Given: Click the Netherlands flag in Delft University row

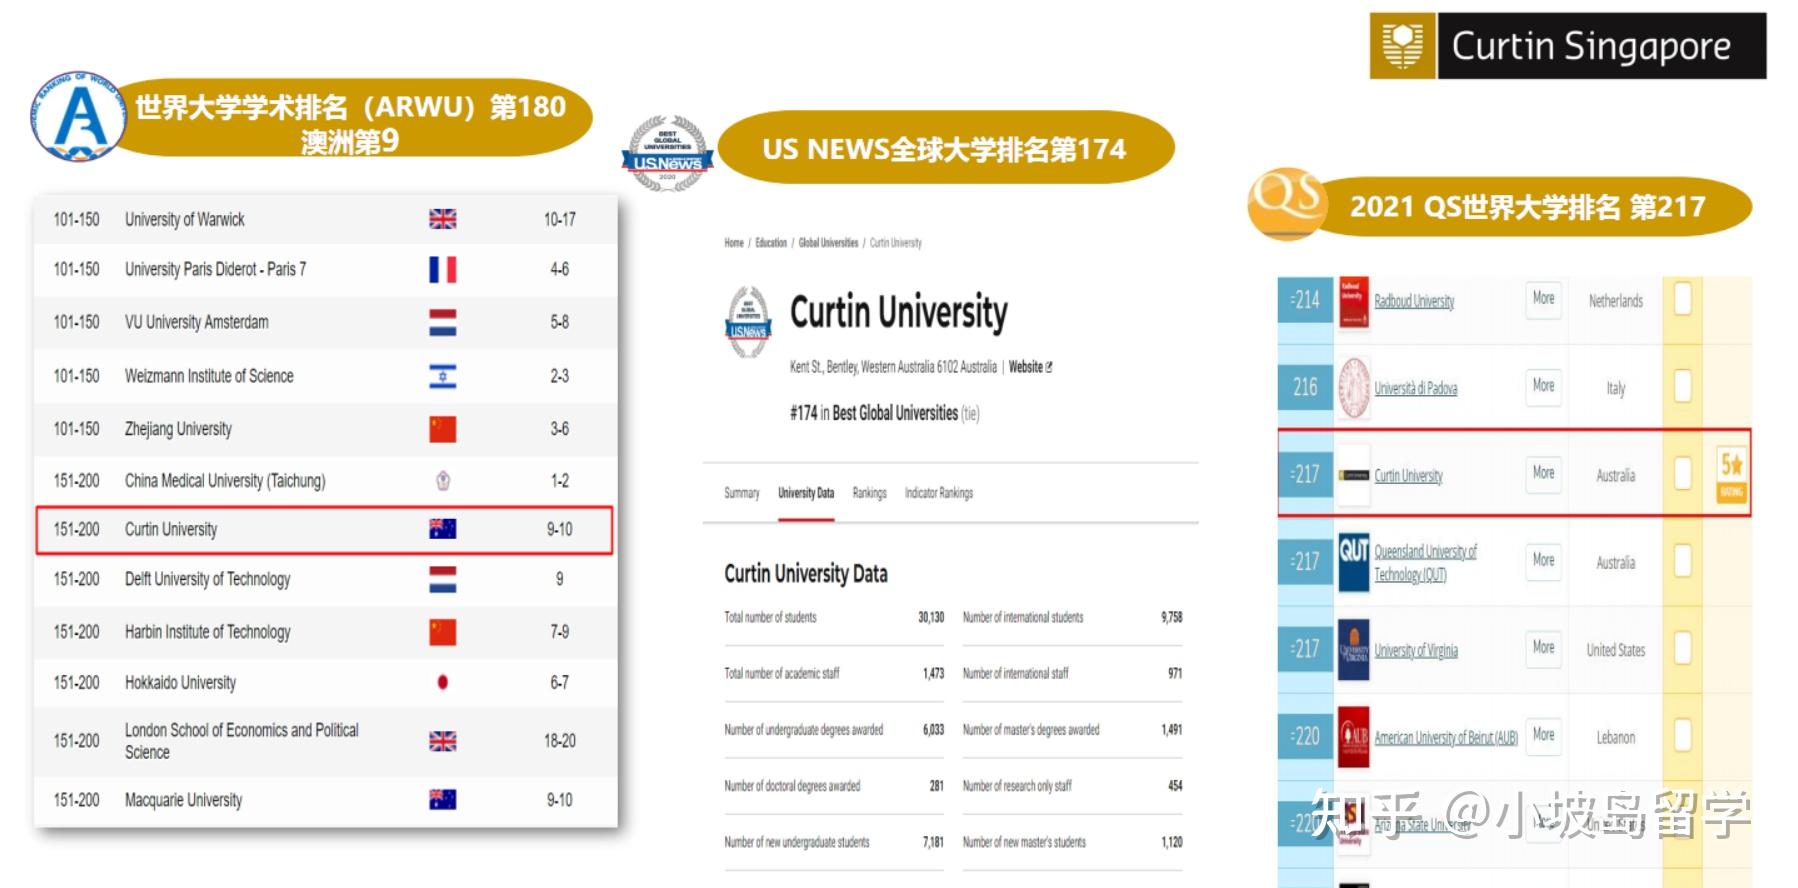Looking at the screenshot, I should click(x=443, y=579).
